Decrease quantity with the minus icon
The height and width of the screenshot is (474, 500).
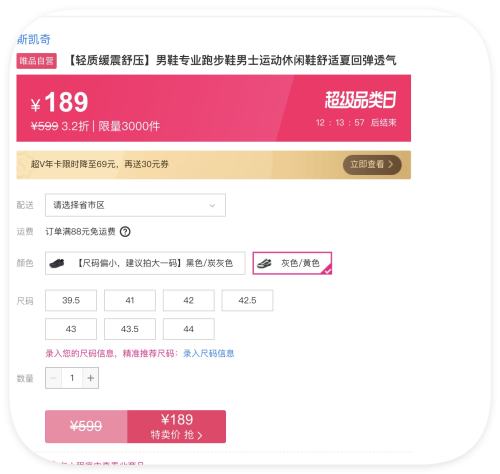pos(53,378)
